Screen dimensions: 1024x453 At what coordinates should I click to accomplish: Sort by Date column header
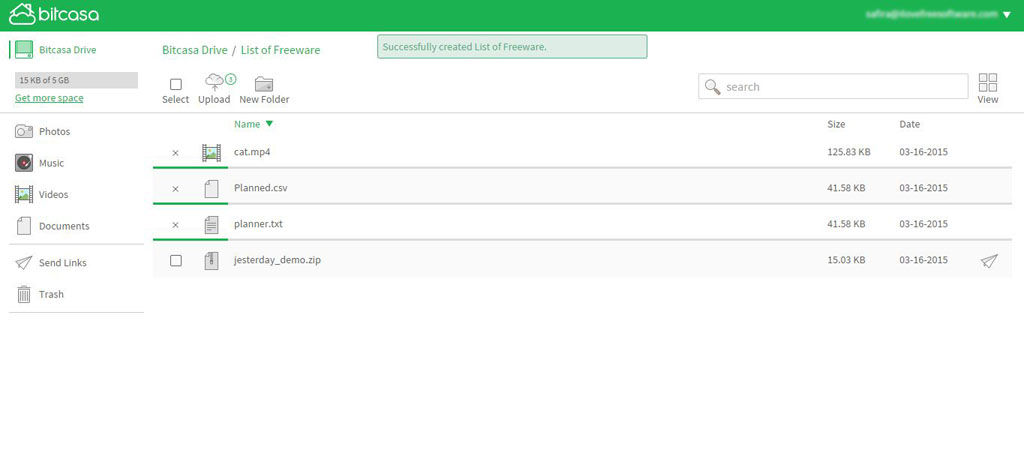[909, 124]
